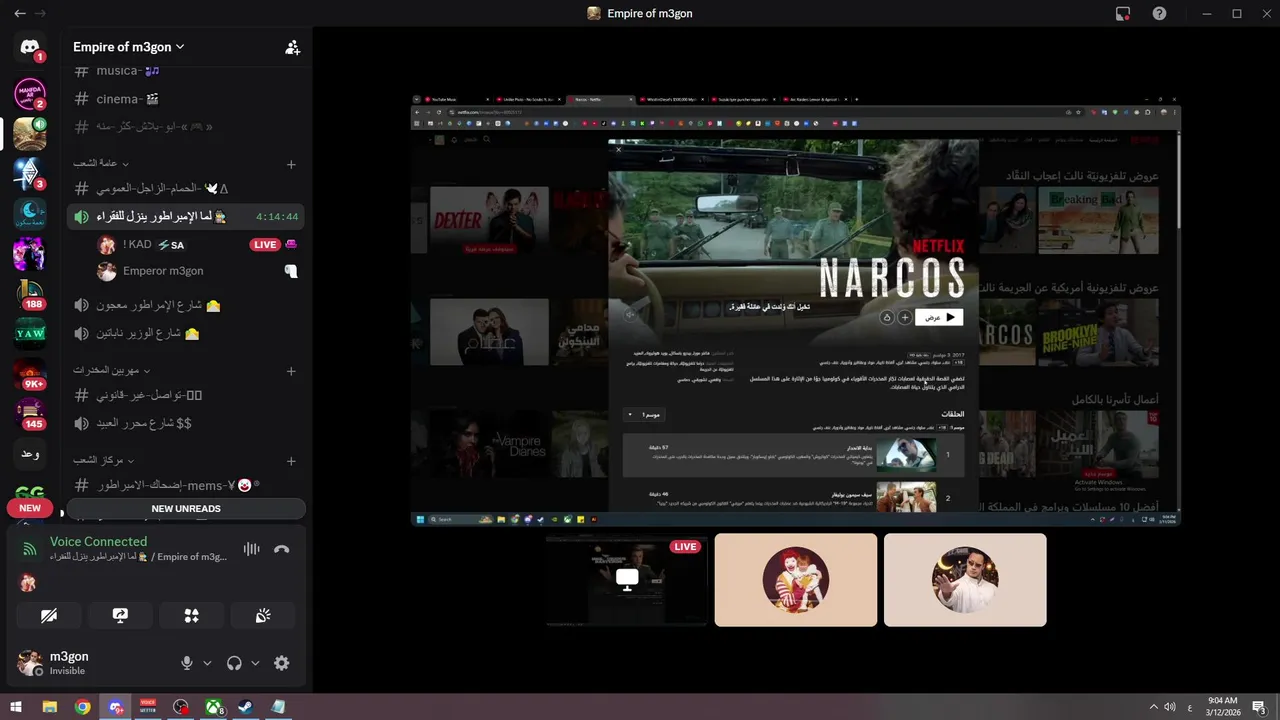
Task: Deafen with the headphones icon
Action: coord(234,663)
